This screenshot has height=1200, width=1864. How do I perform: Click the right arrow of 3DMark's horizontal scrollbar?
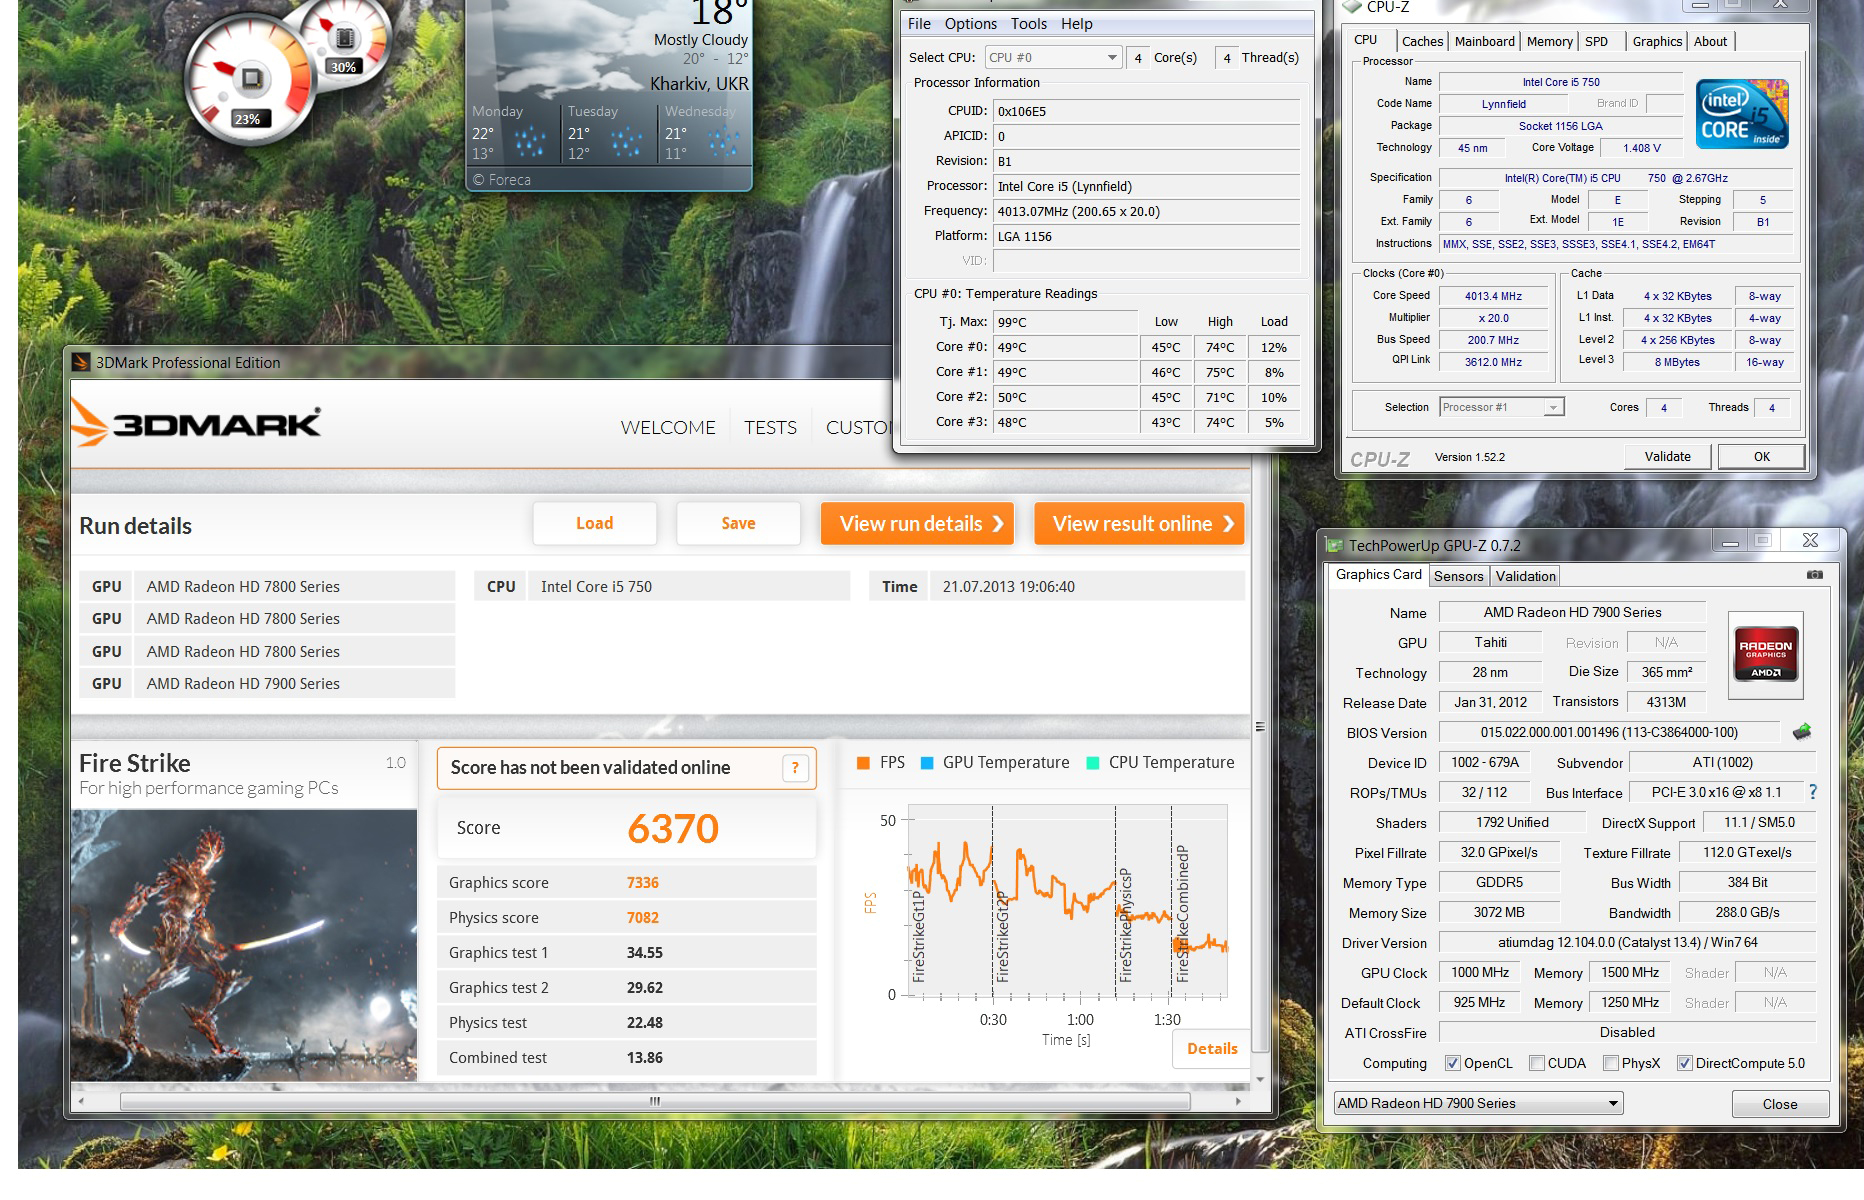point(1238,1101)
